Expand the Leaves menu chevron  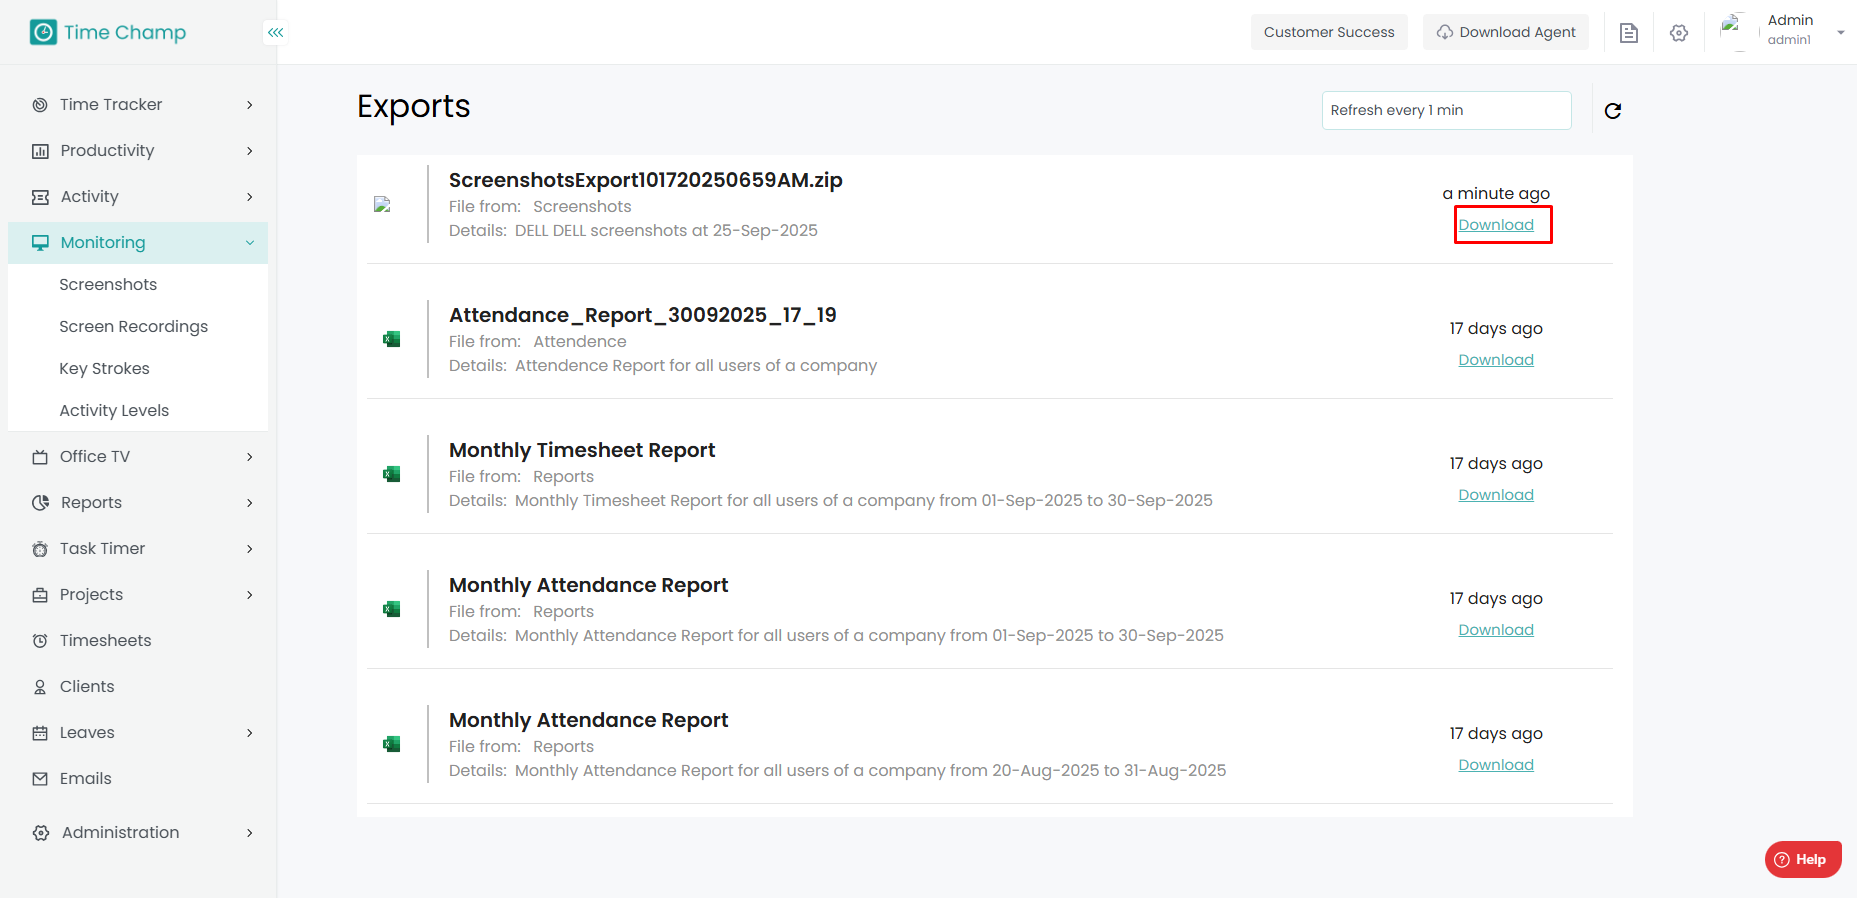click(250, 733)
